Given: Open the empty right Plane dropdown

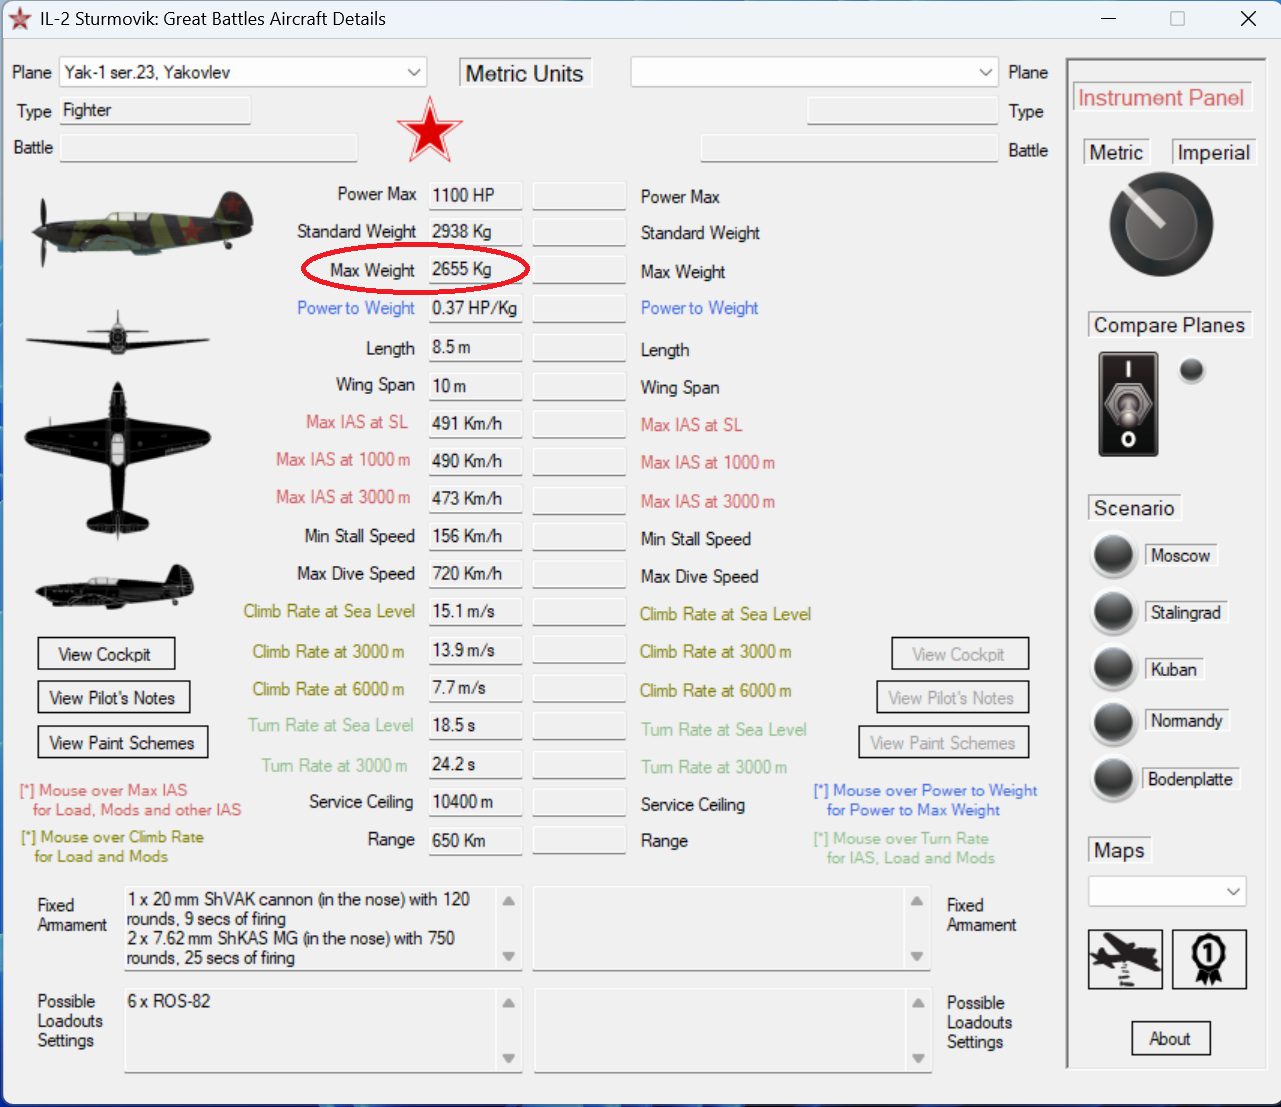Looking at the screenshot, I should click(814, 72).
